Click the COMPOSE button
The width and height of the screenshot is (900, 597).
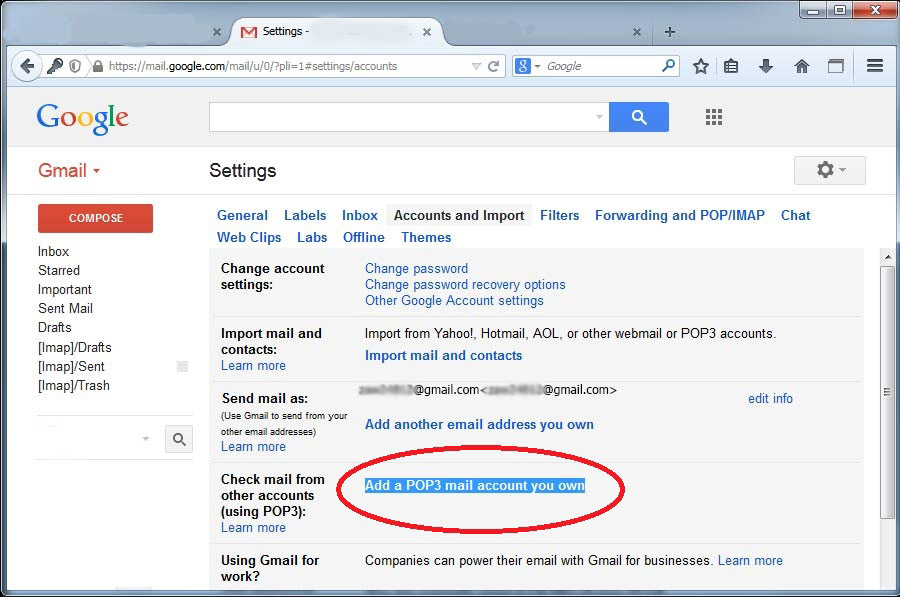(95, 218)
